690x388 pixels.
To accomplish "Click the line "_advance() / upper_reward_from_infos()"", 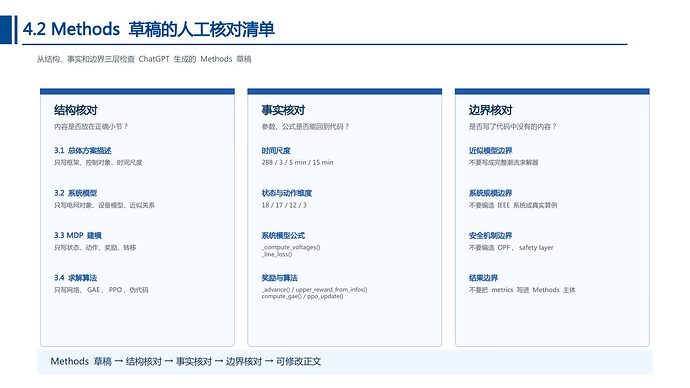I will 314,289.
